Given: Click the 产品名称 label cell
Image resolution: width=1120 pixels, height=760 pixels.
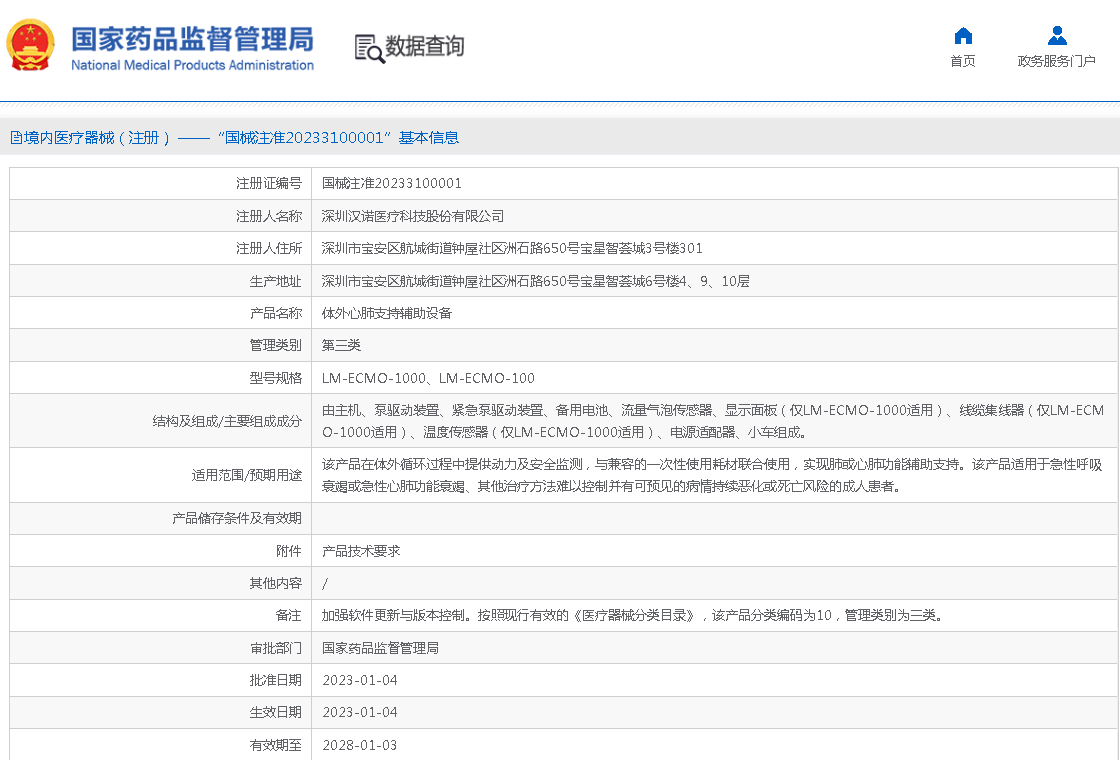Looking at the screenshot, I should tap(161, 313).
